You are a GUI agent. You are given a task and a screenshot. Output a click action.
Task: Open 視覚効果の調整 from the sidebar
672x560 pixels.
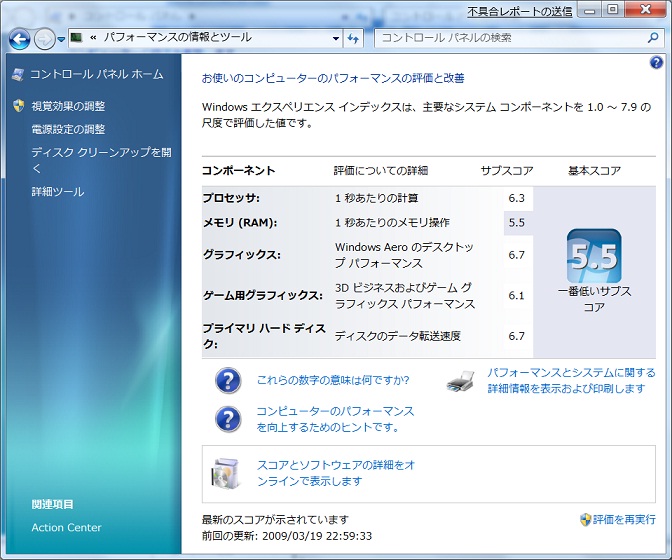click(68, 106)
